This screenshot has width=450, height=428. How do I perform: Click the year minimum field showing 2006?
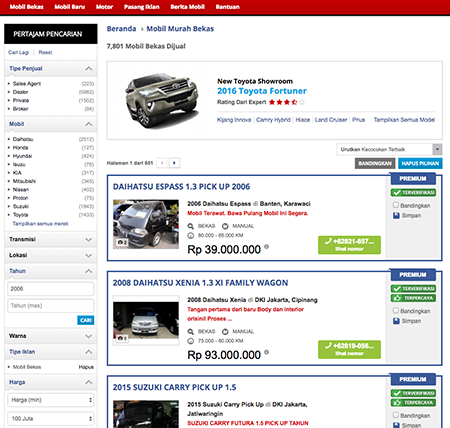(51, 289)
